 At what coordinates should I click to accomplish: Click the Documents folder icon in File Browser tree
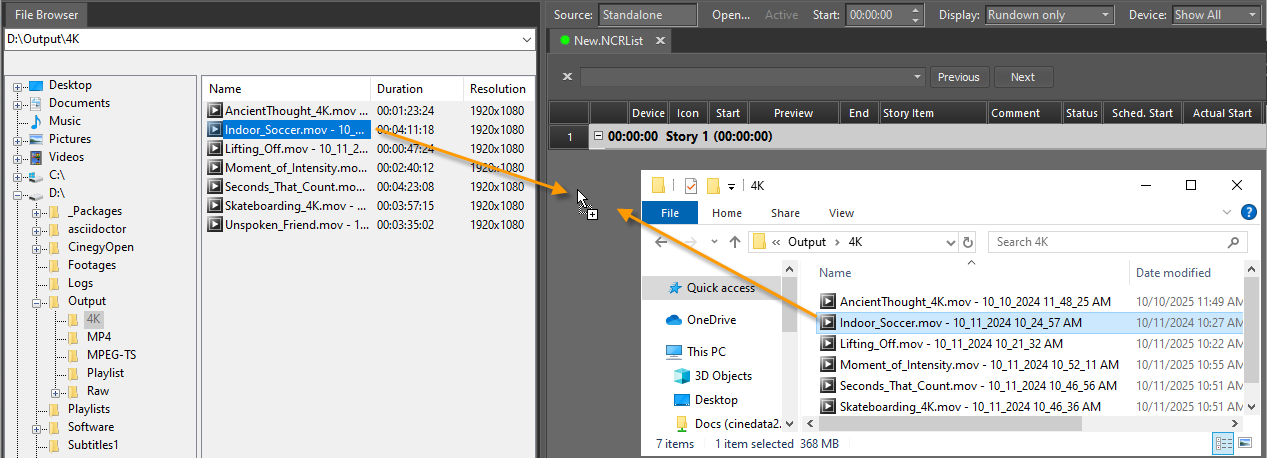point(36,103)
